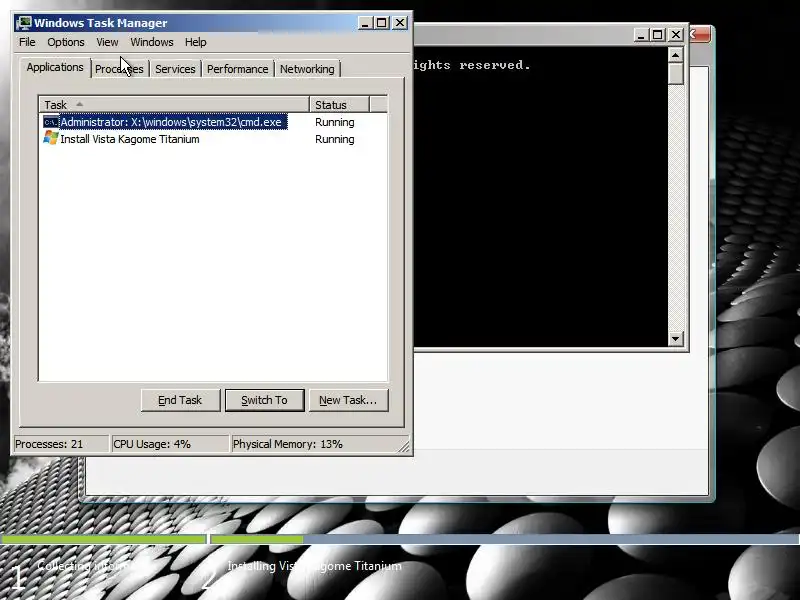Click 'rights reserved.' text in command prompt
800x600 pixels.
point(472,65)
